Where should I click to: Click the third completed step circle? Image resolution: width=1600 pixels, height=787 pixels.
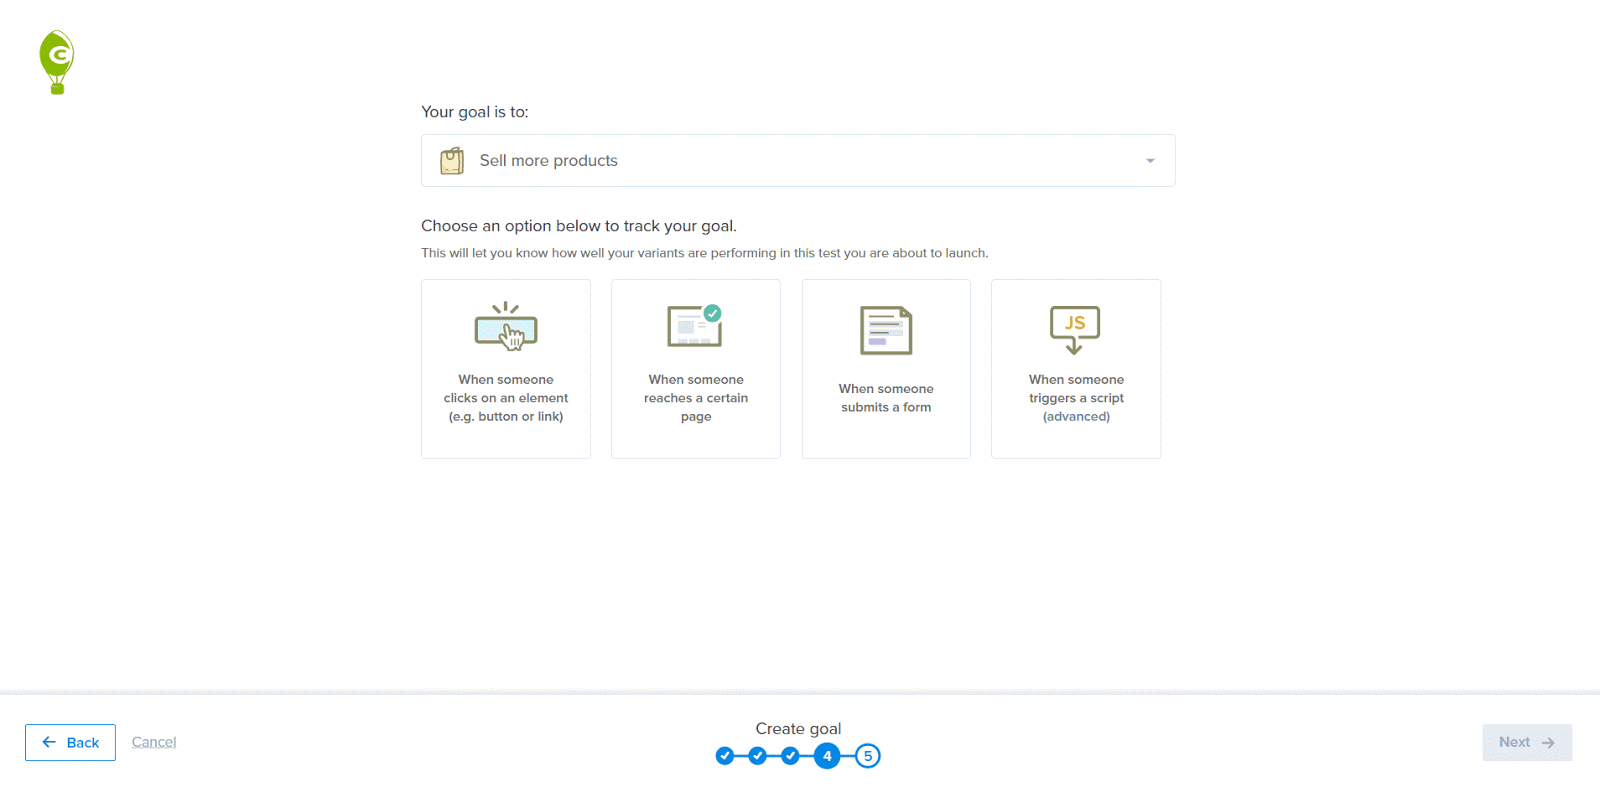pyautogui.click(x=790, y=756)
